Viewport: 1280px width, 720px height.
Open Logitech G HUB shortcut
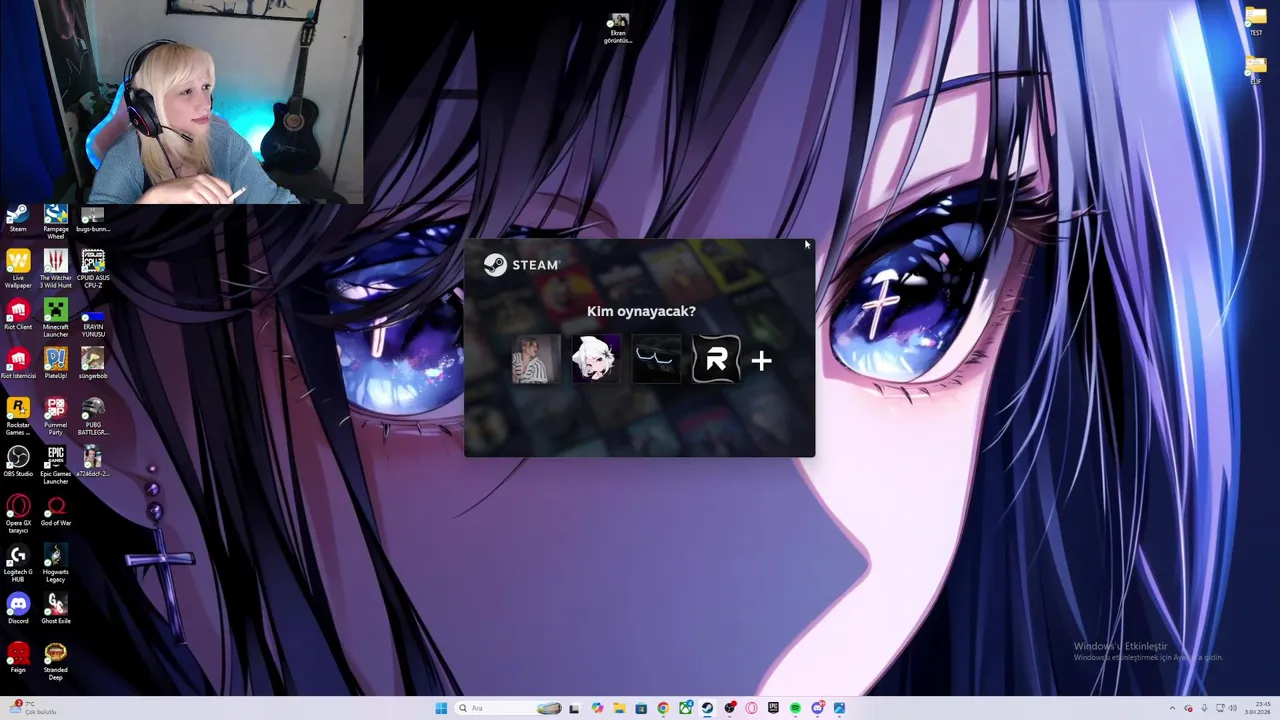(x=18, y=563)
